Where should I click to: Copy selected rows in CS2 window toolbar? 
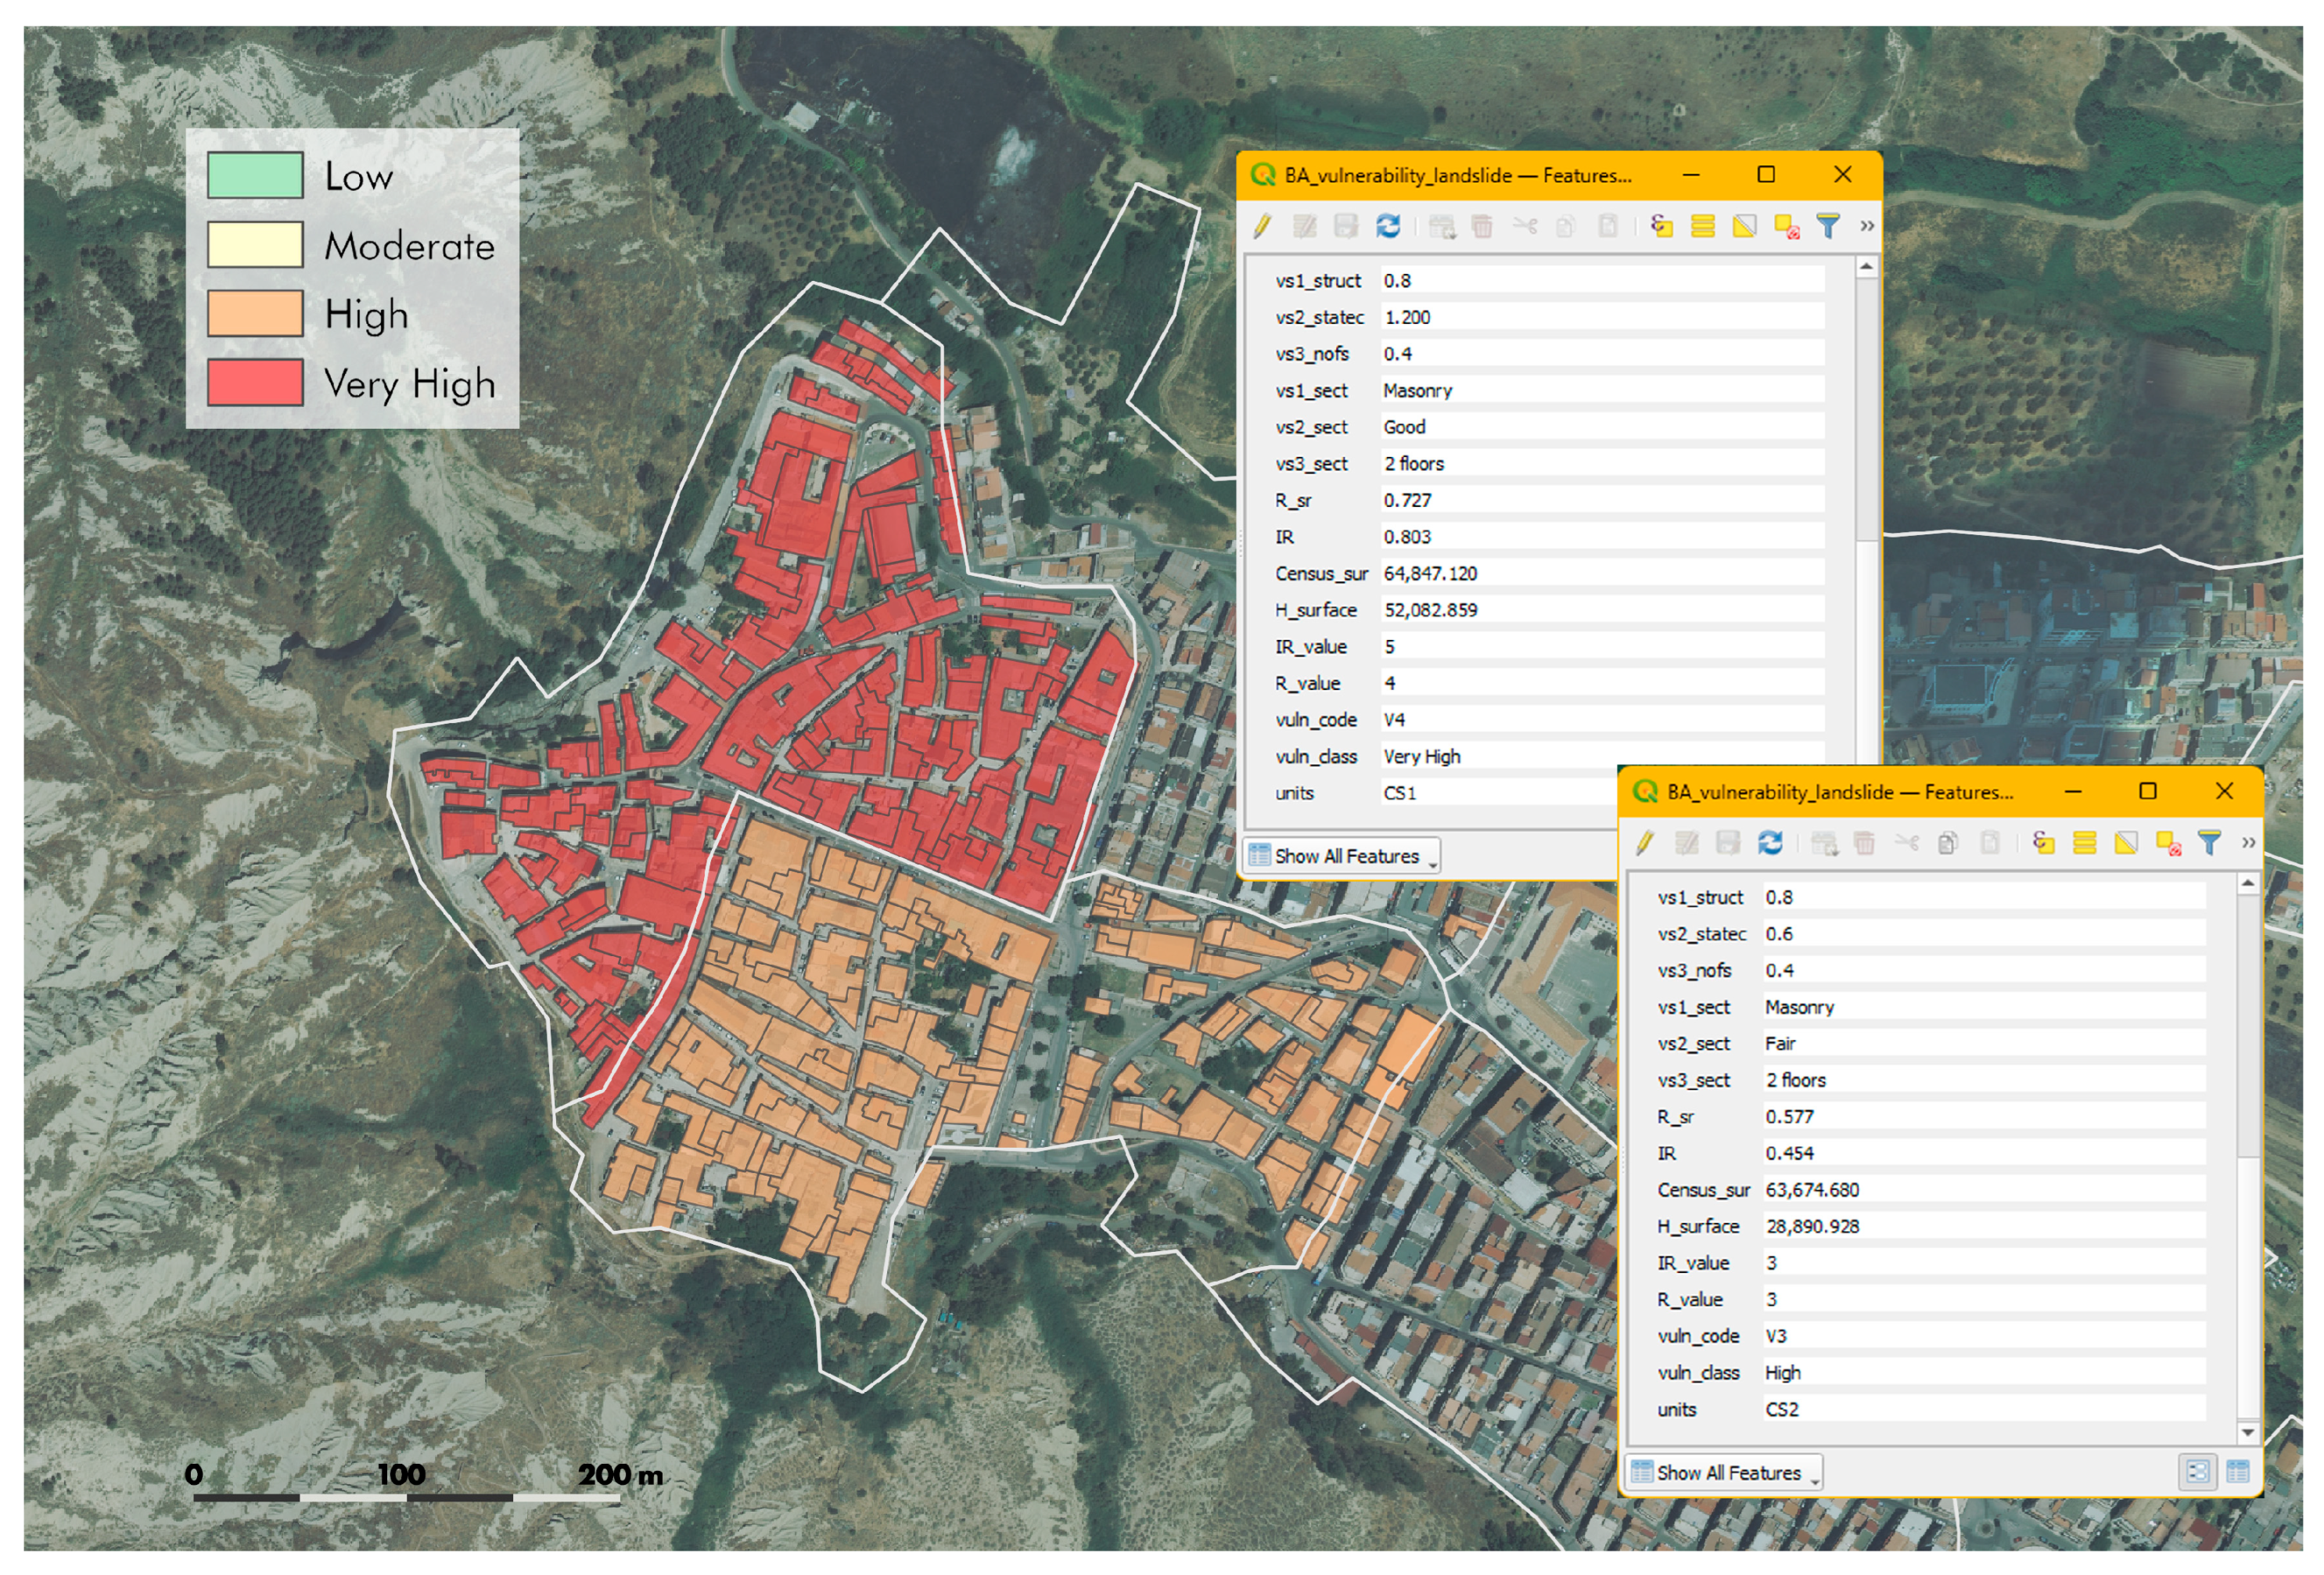(x=1948, y=843)
